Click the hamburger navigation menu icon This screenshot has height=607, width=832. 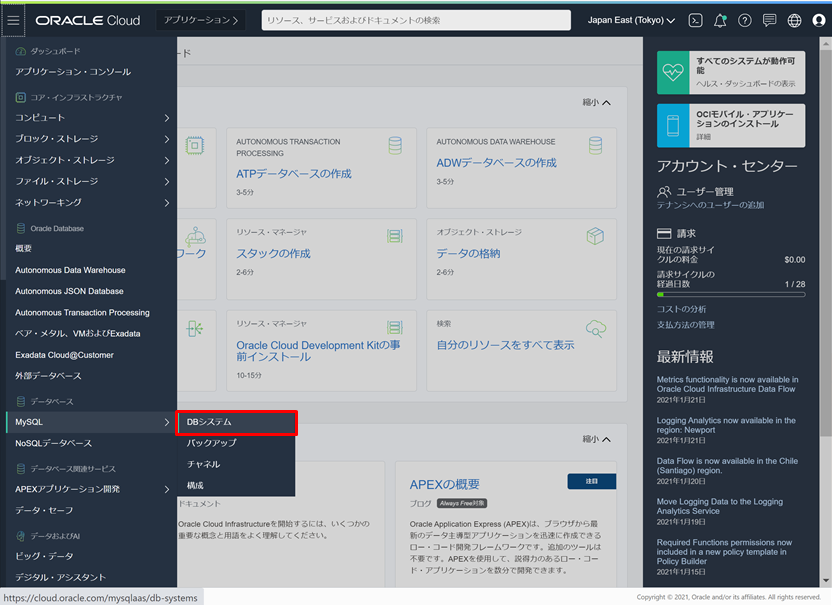click(x=14, y=20)
